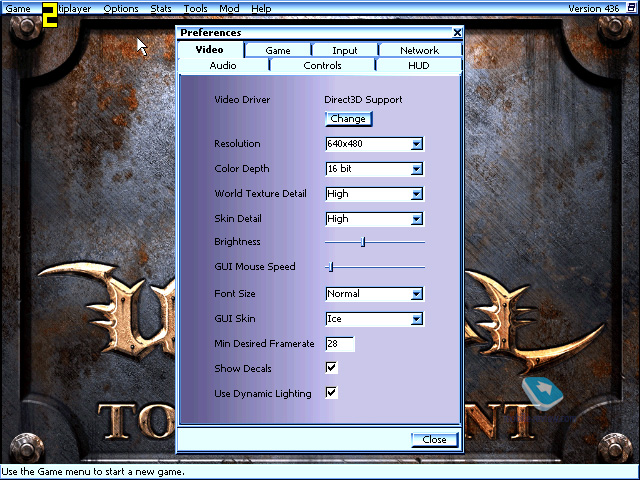
Task: Expand the Color Depth dropdown
Action: [417, 169]
